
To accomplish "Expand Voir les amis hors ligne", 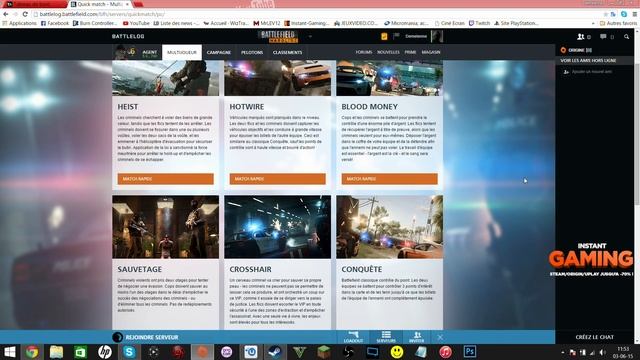I will (588, 60).
